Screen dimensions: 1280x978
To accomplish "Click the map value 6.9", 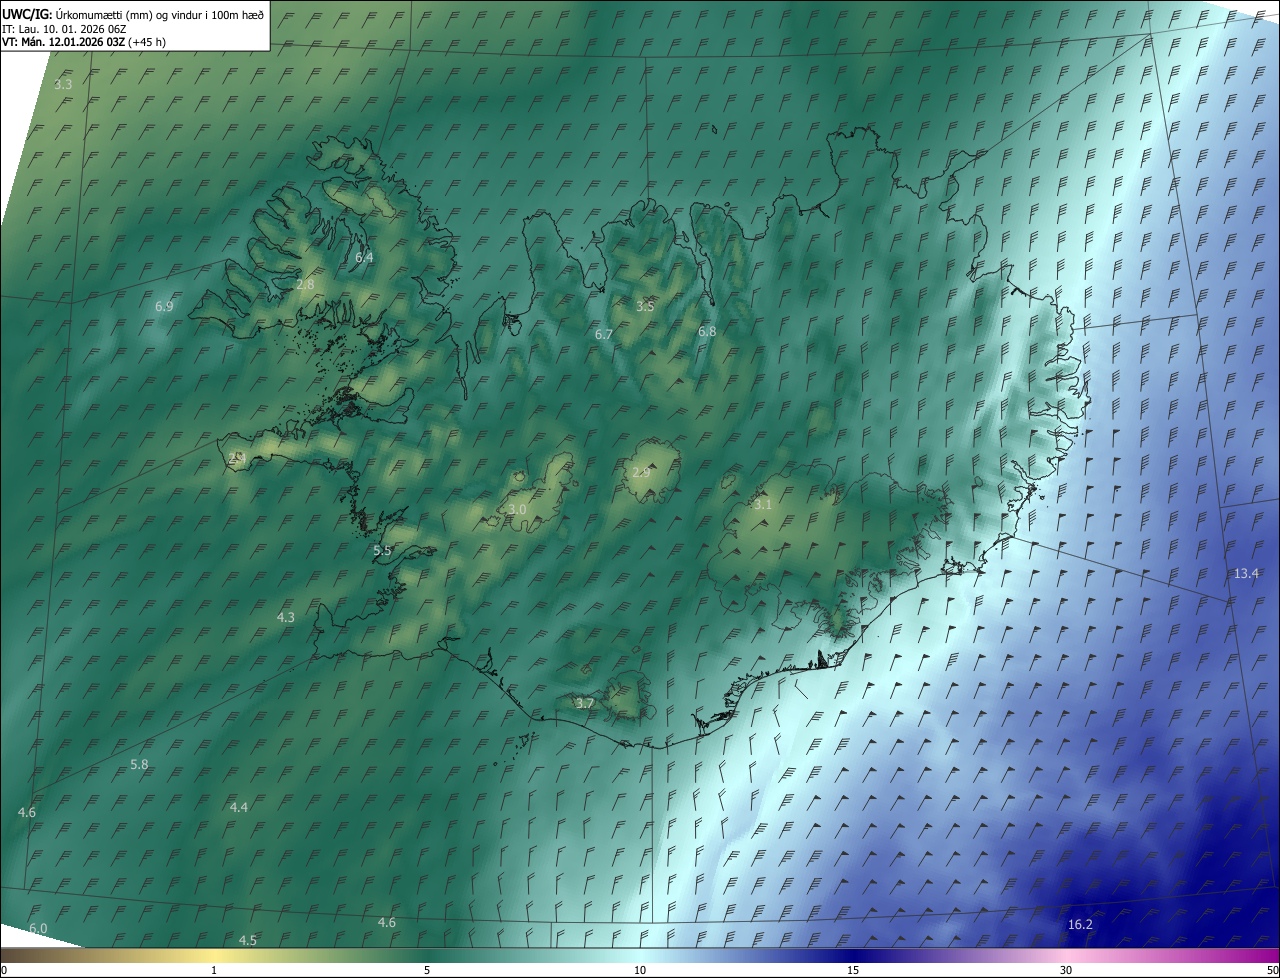I will pyautogui.click(x=164, y=306).
